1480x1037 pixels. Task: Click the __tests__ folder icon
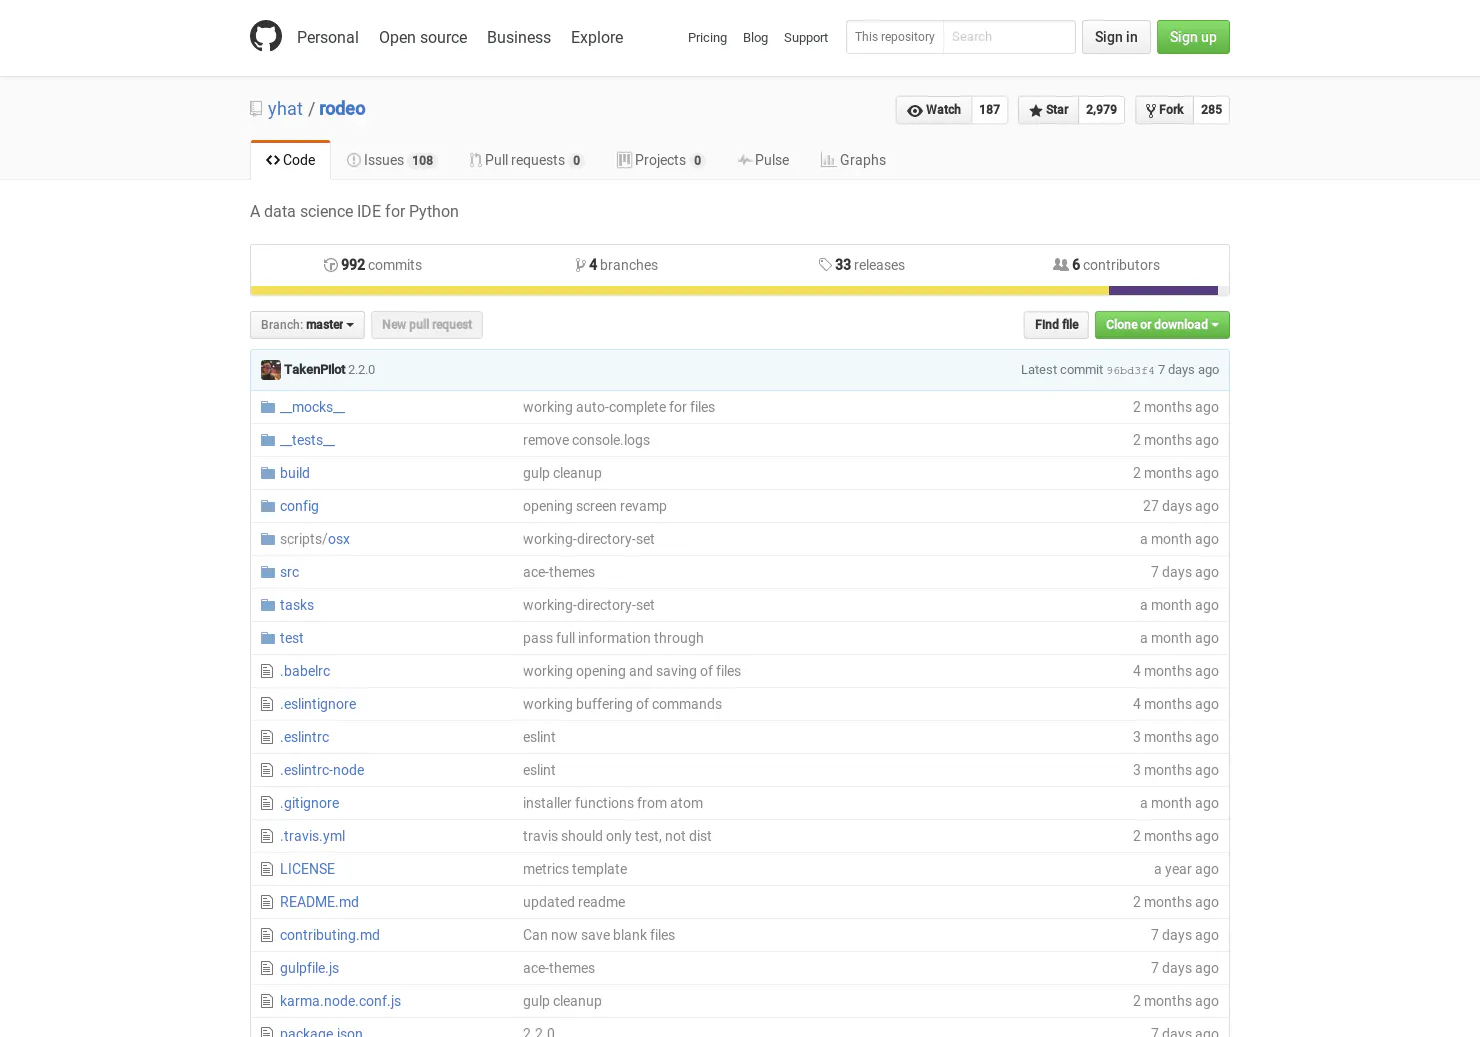(x=268, y=440)
